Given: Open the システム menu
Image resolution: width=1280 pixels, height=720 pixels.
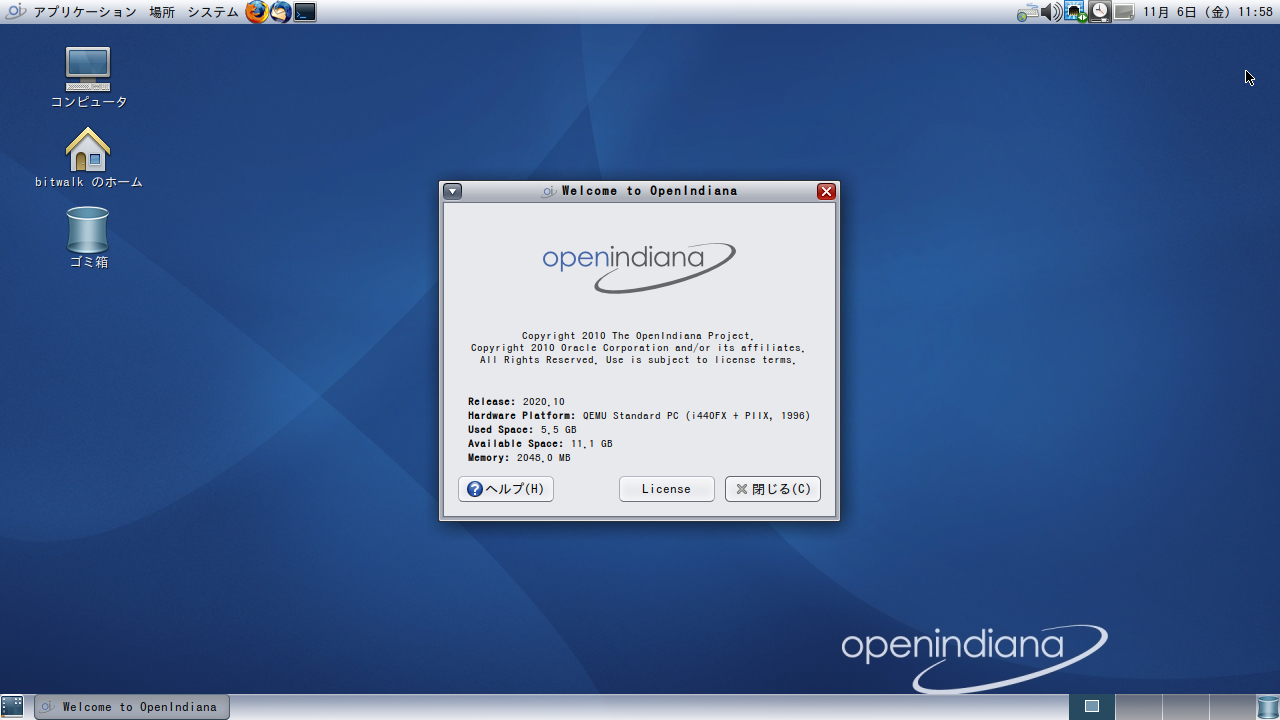Looking at the screenshot, I should [213, 13].
